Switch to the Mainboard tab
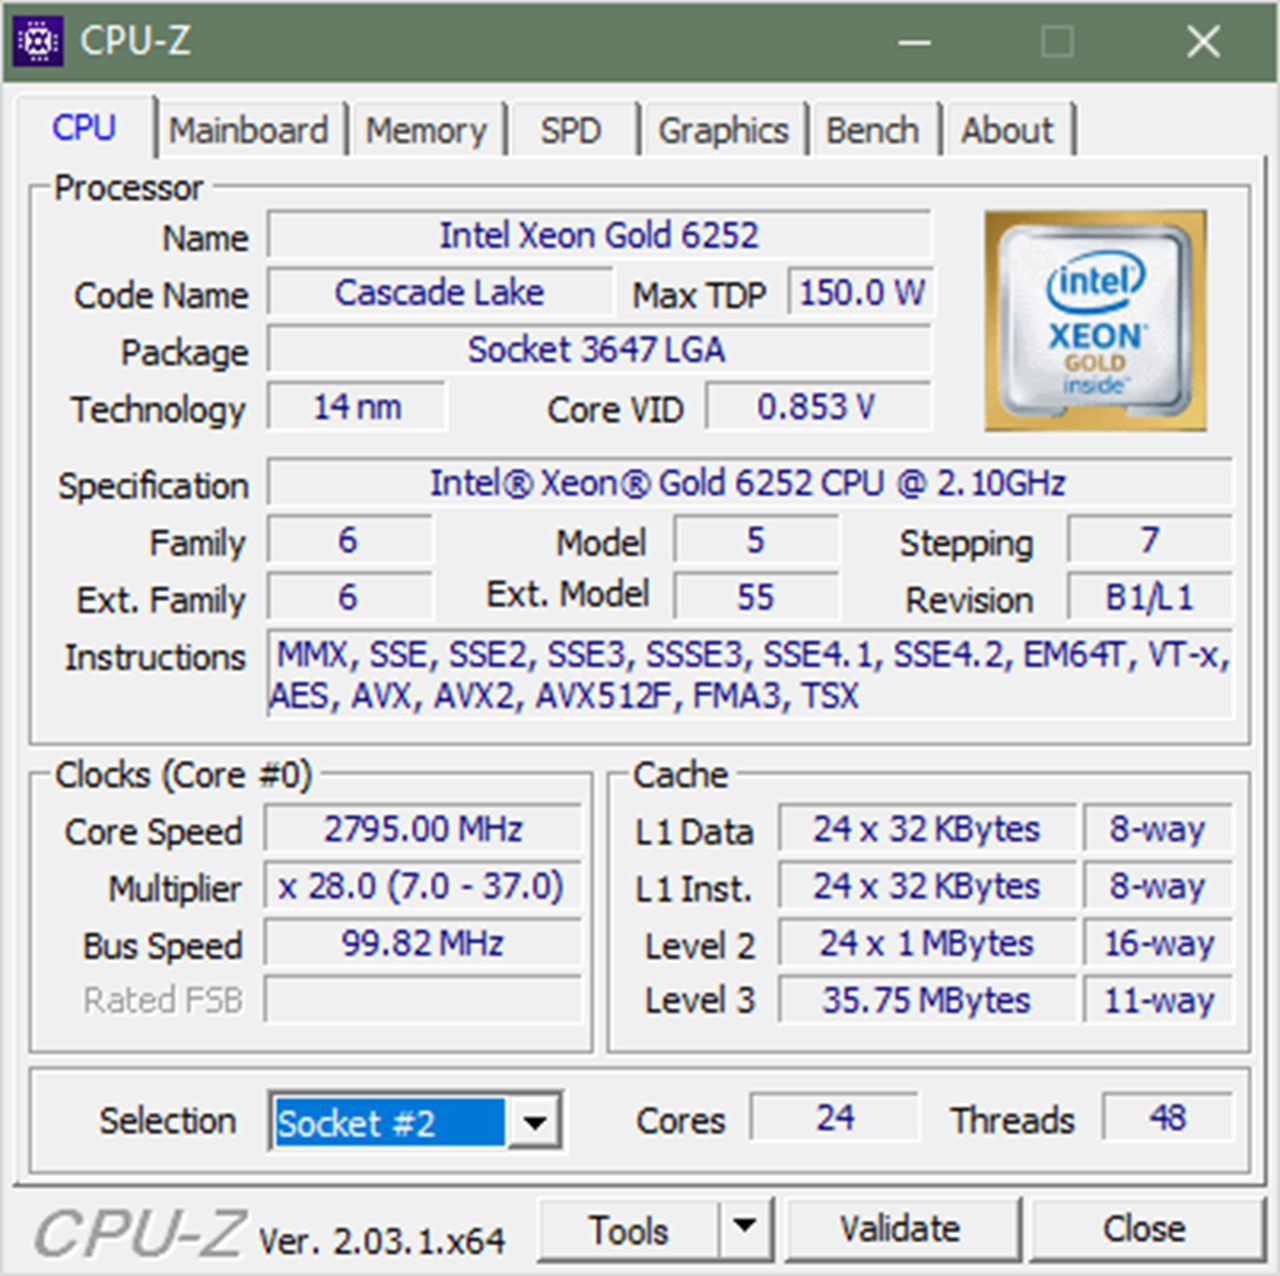The image size is (1280, 1276). click(249, 130)
